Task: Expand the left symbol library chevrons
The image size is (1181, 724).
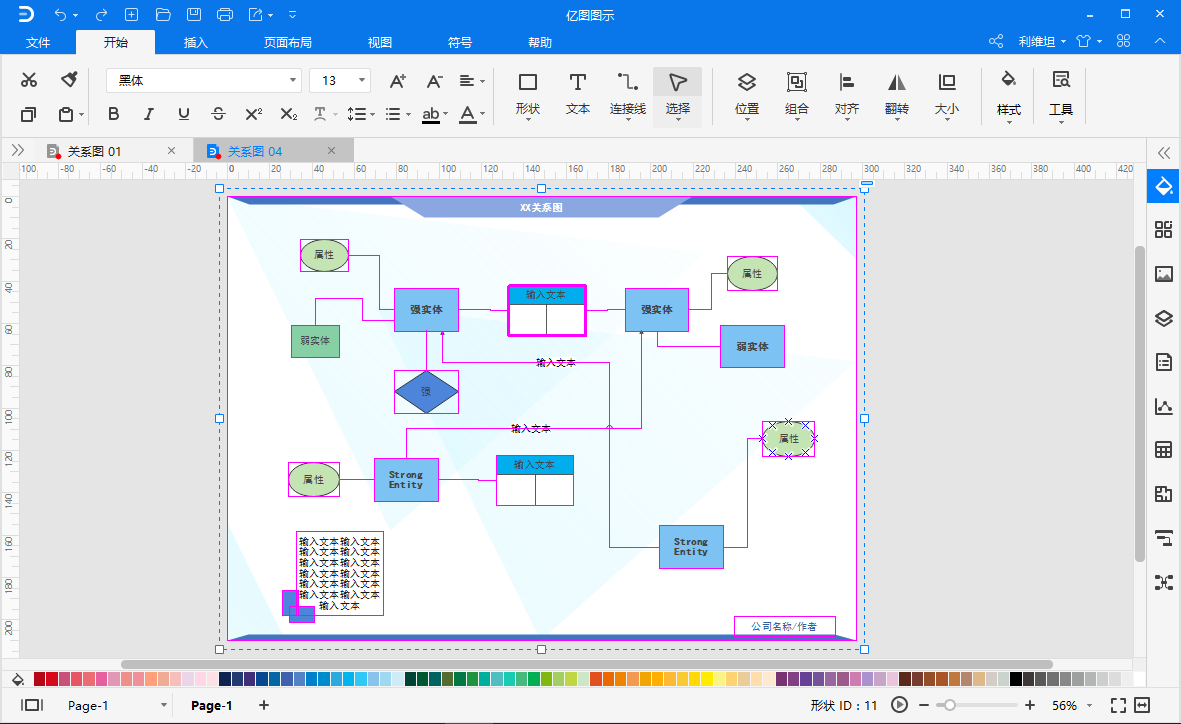Action: [x=18, y=151]
